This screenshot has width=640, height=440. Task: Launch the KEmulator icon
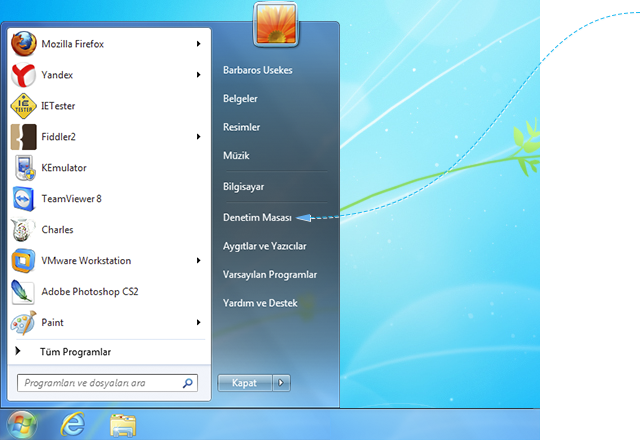tap(24, 168)
